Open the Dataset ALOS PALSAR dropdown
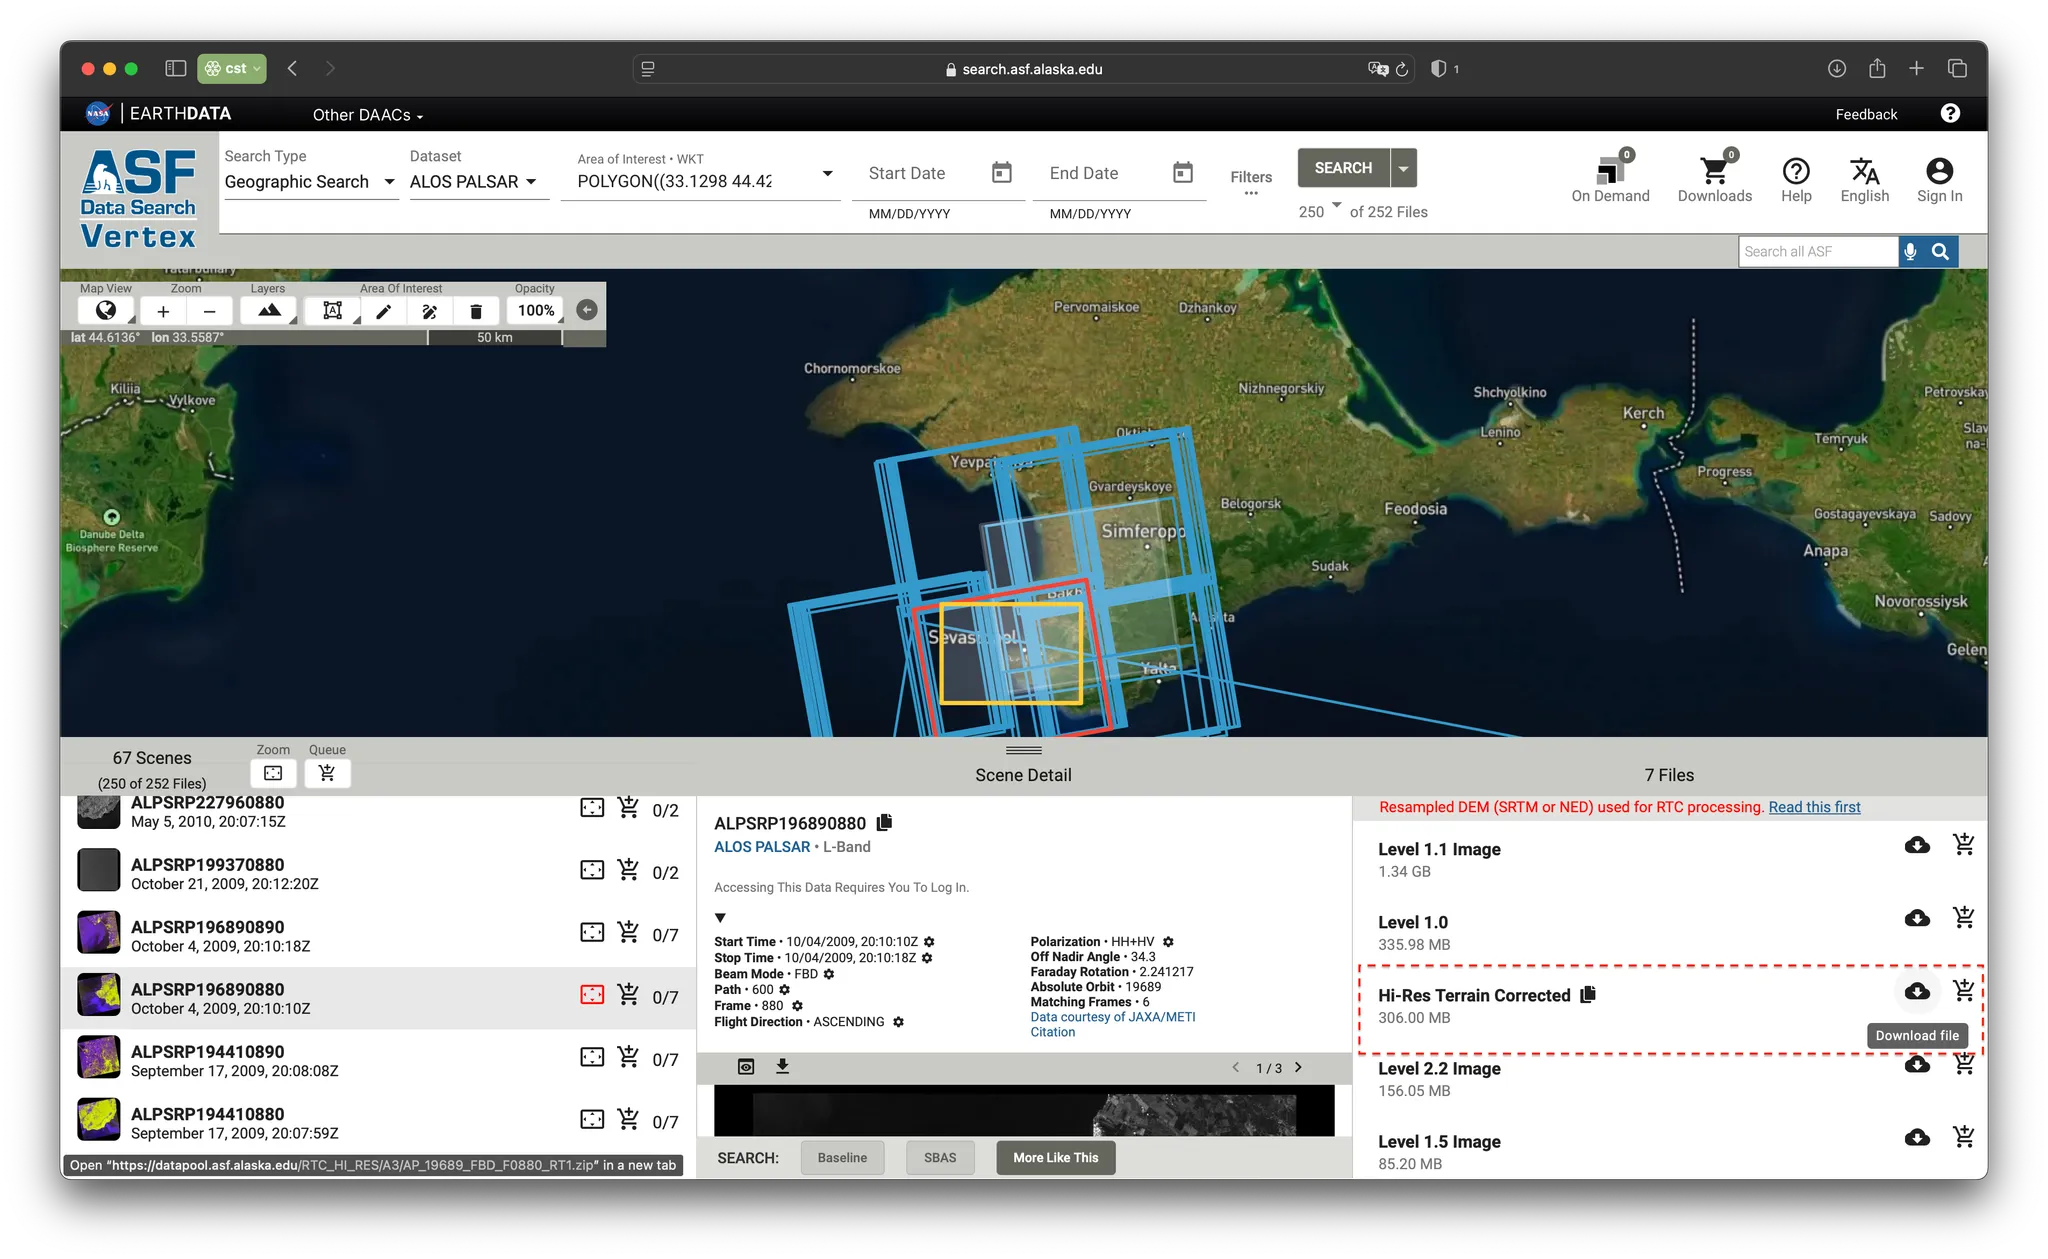 point(474,182)
